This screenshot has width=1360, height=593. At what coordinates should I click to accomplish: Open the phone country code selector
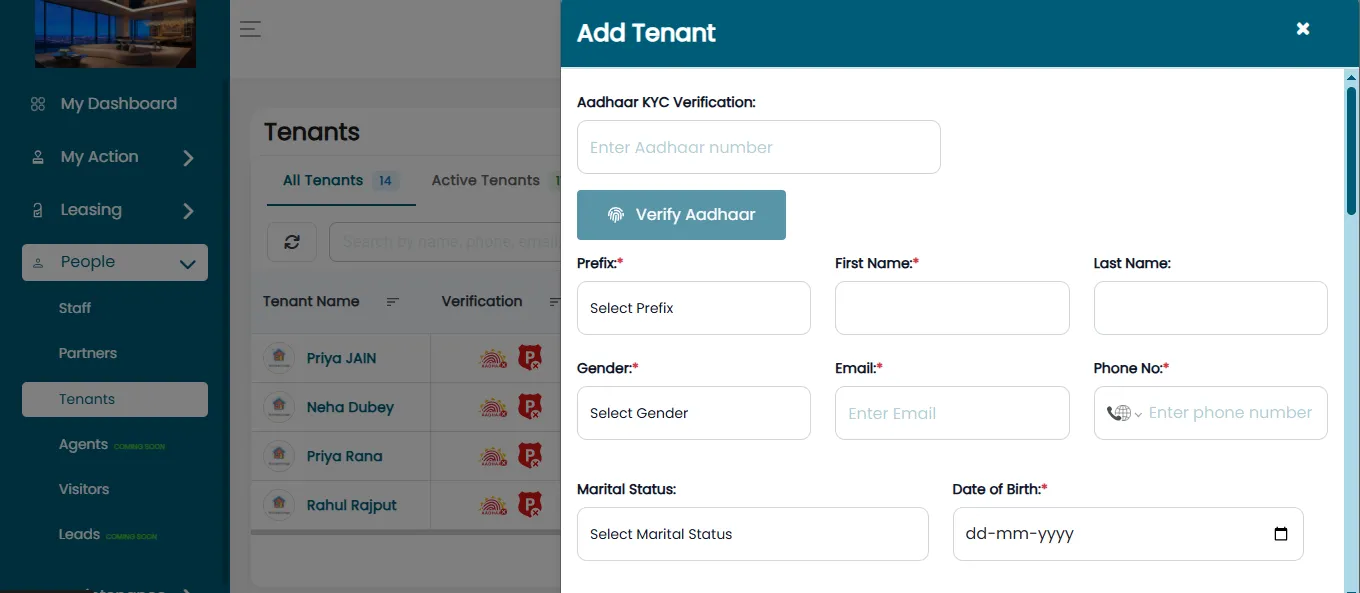pyautogui.click(x=1124, y=413)
